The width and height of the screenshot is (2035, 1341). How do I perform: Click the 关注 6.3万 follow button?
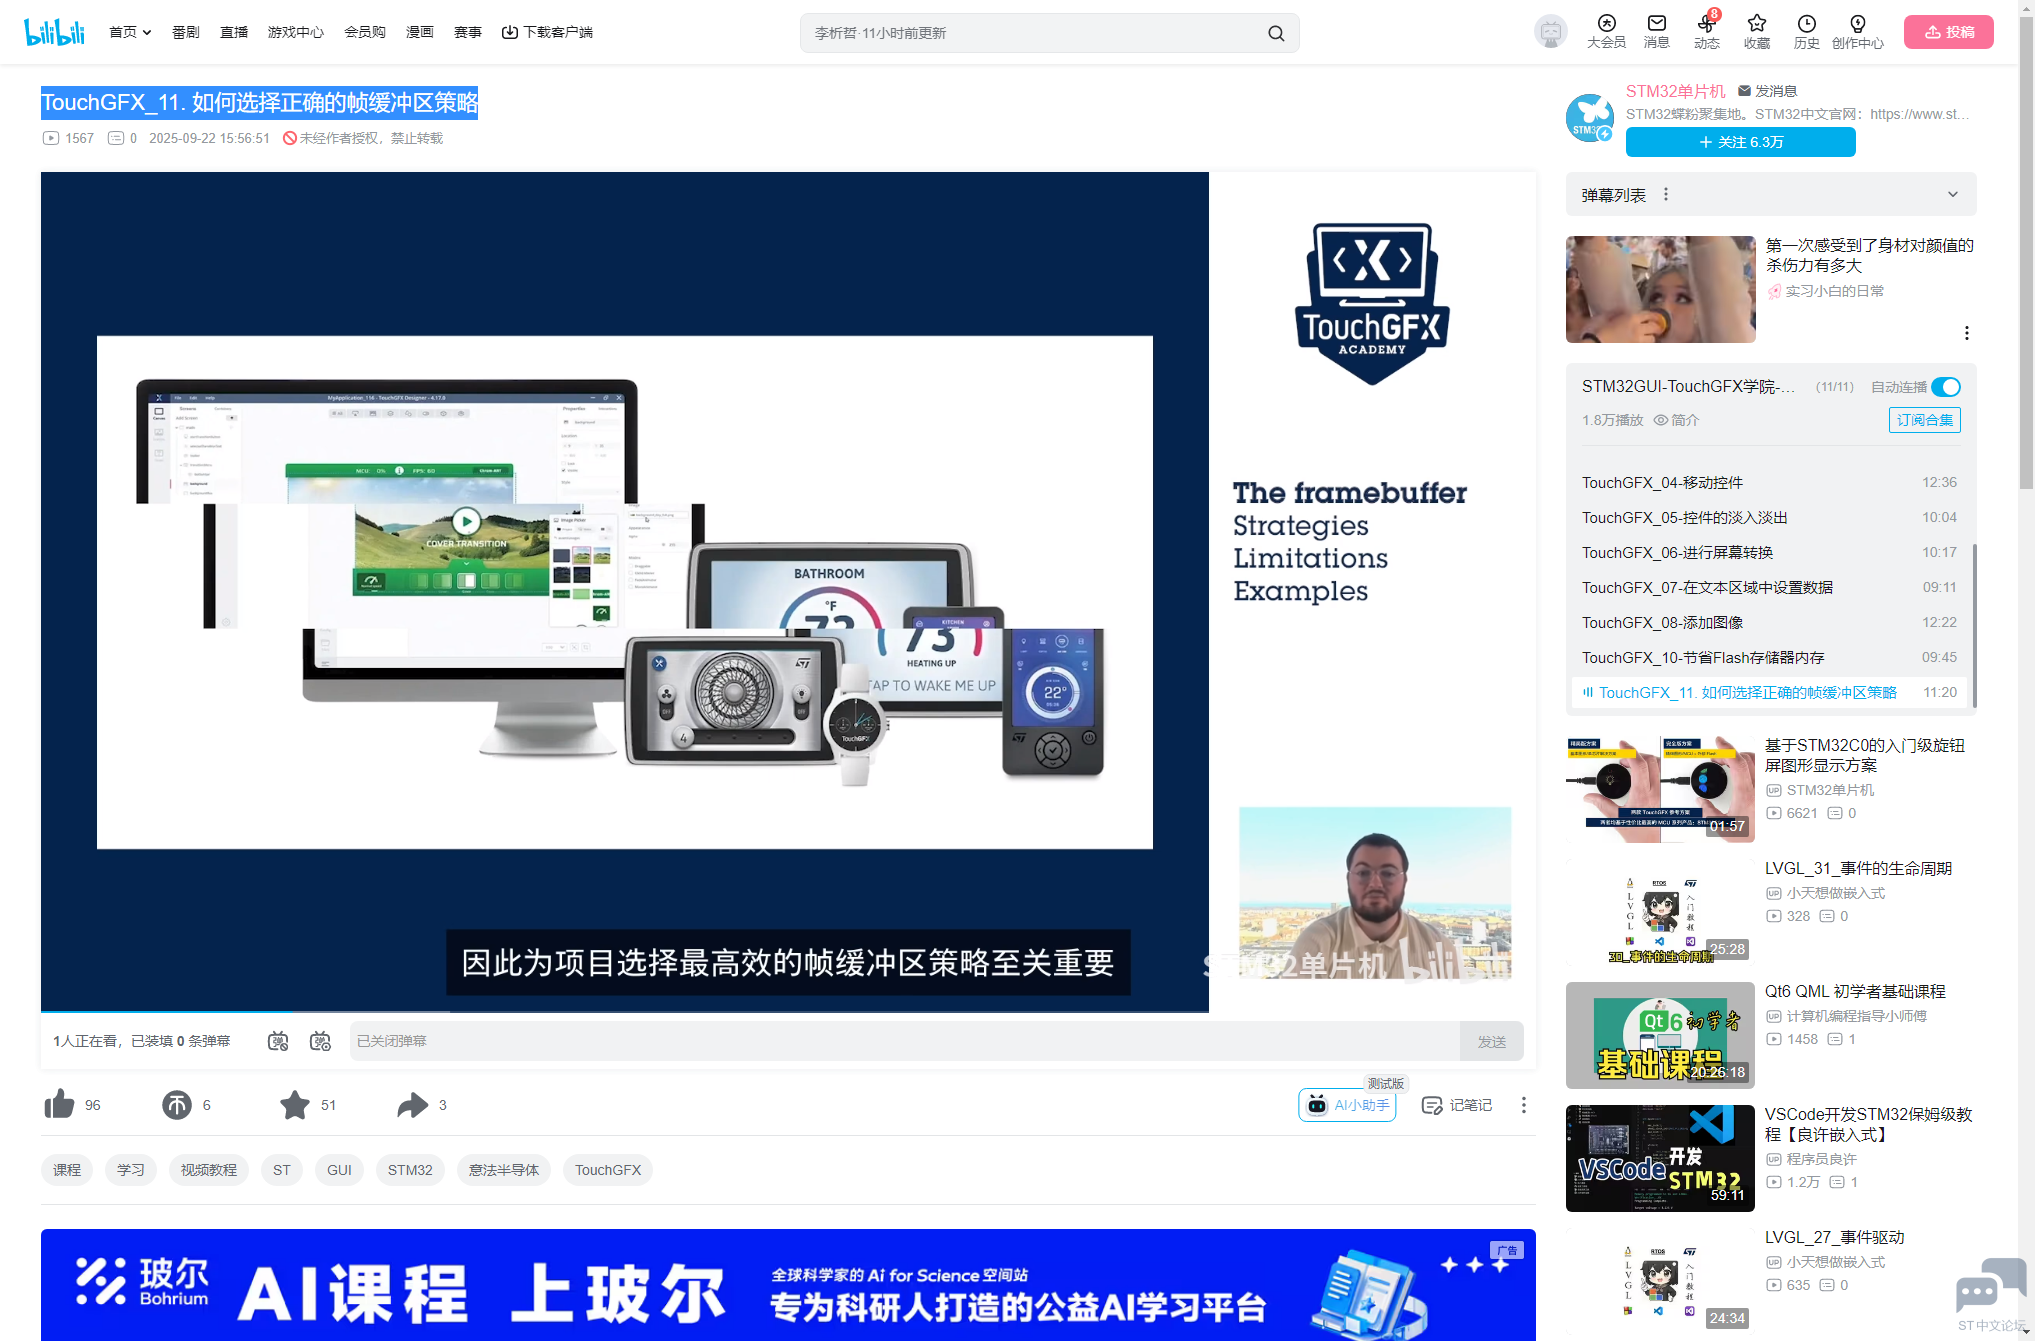point(1740,142)
